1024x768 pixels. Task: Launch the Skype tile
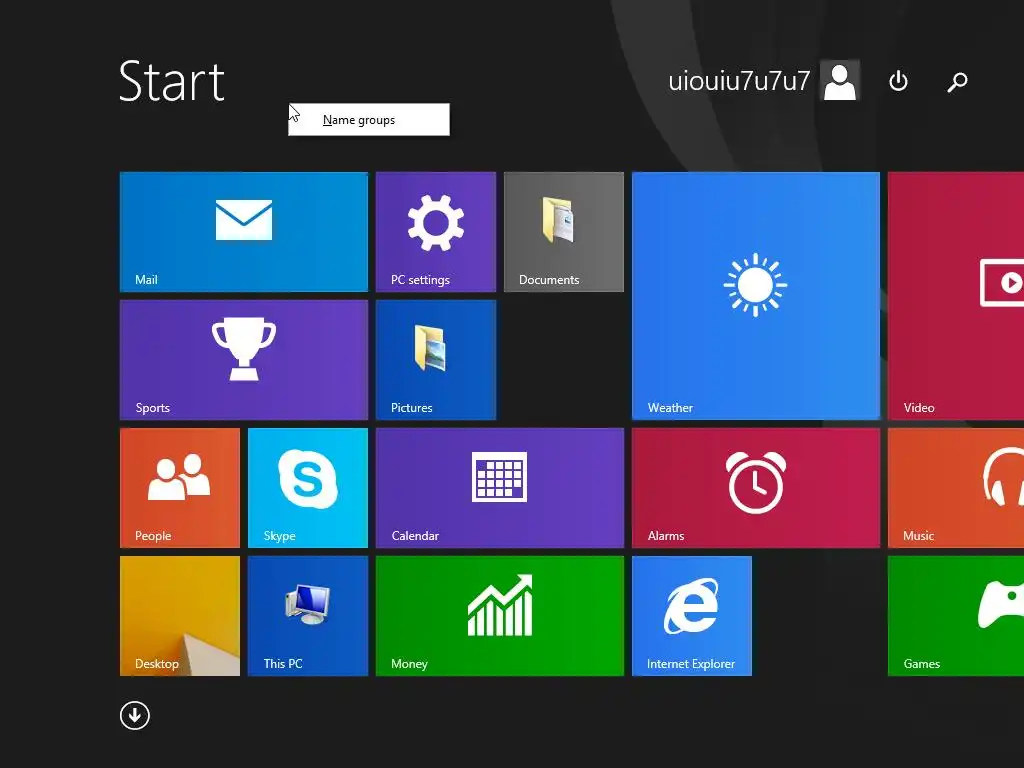308,488
